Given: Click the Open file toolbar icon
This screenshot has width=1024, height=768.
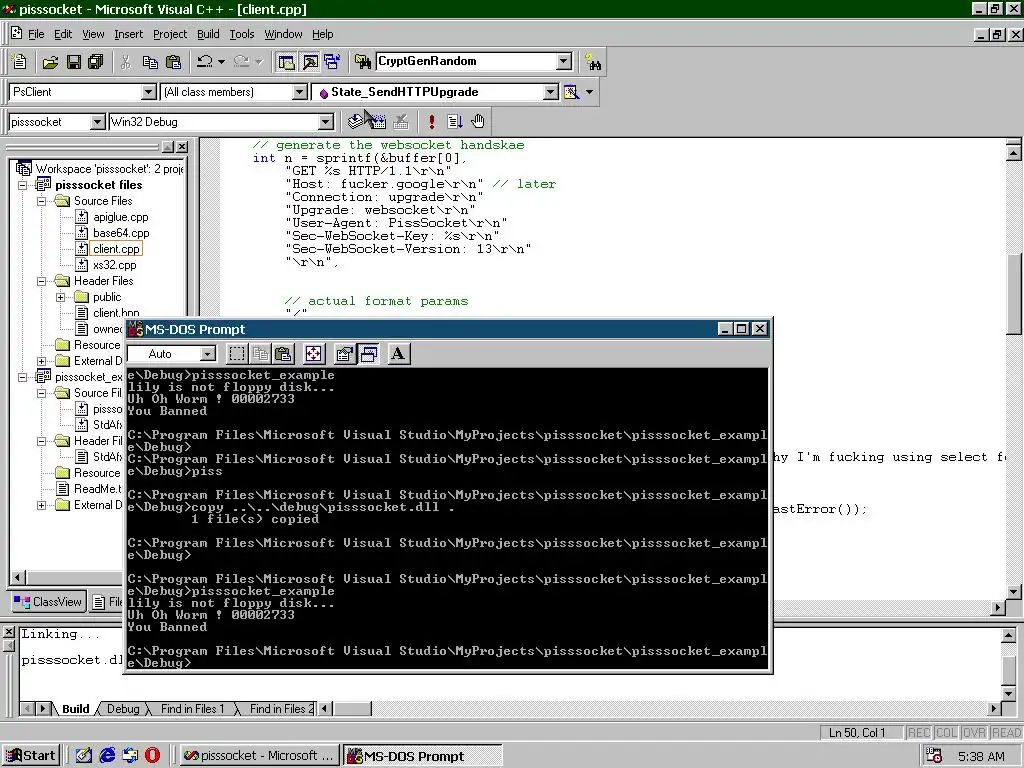Looking at the screenshot, I should tap(50, 62).
